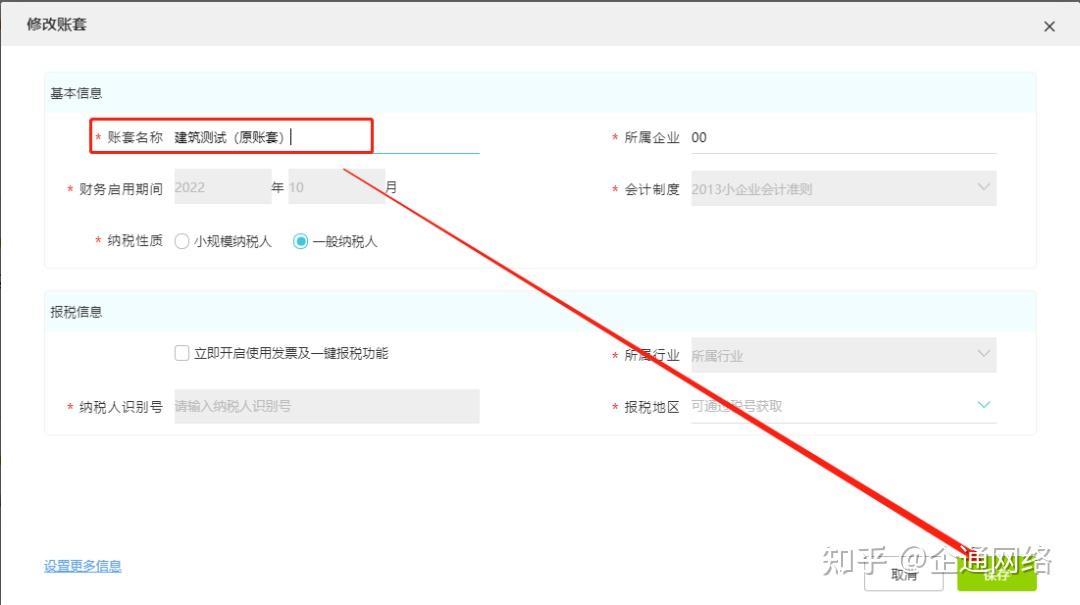The height and width of the screenshot is (605, 1080).
Task: Click the 会计制度 dropdown chevron icon
Action: 984,187
